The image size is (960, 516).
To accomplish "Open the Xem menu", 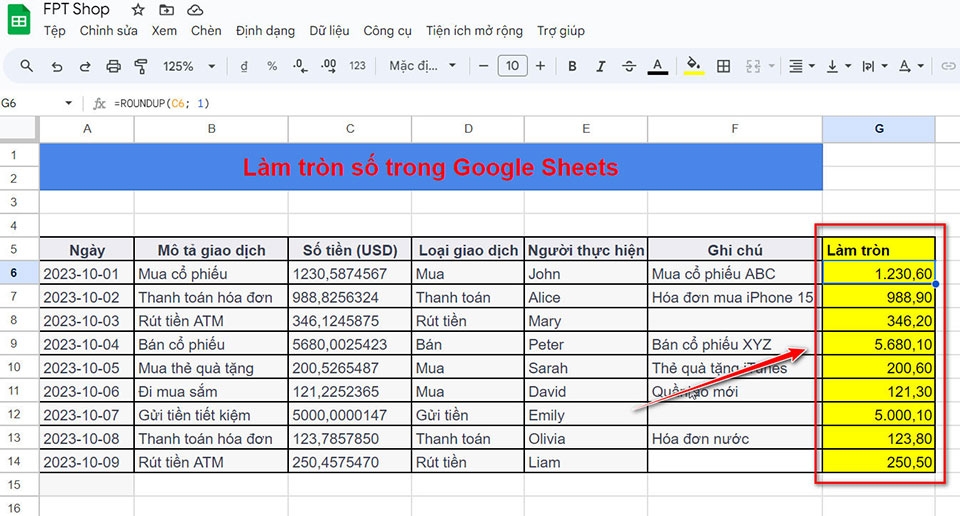I will click(164, 31).
